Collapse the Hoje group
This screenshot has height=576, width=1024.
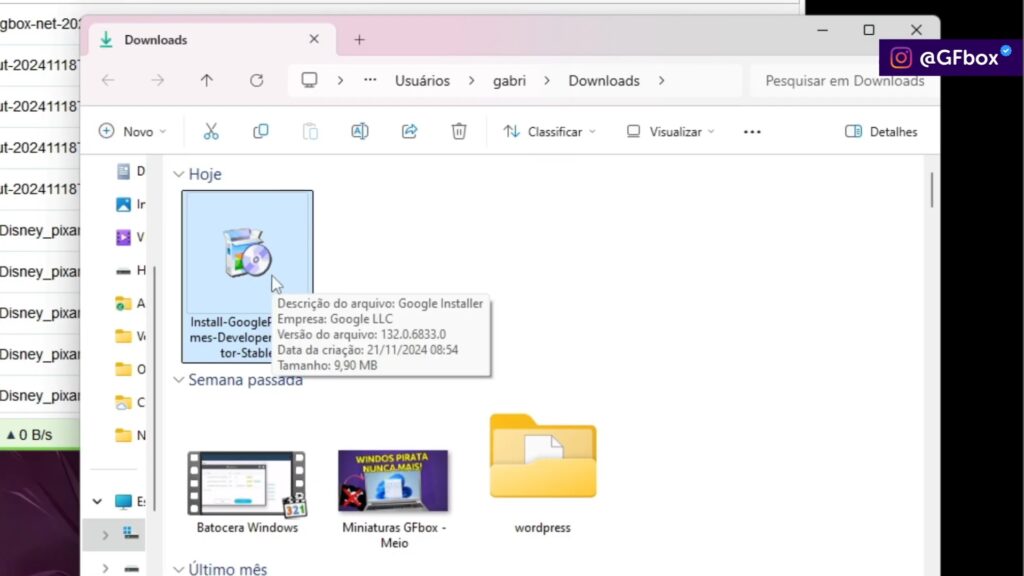pyautogui.click(x=178, y=174)
